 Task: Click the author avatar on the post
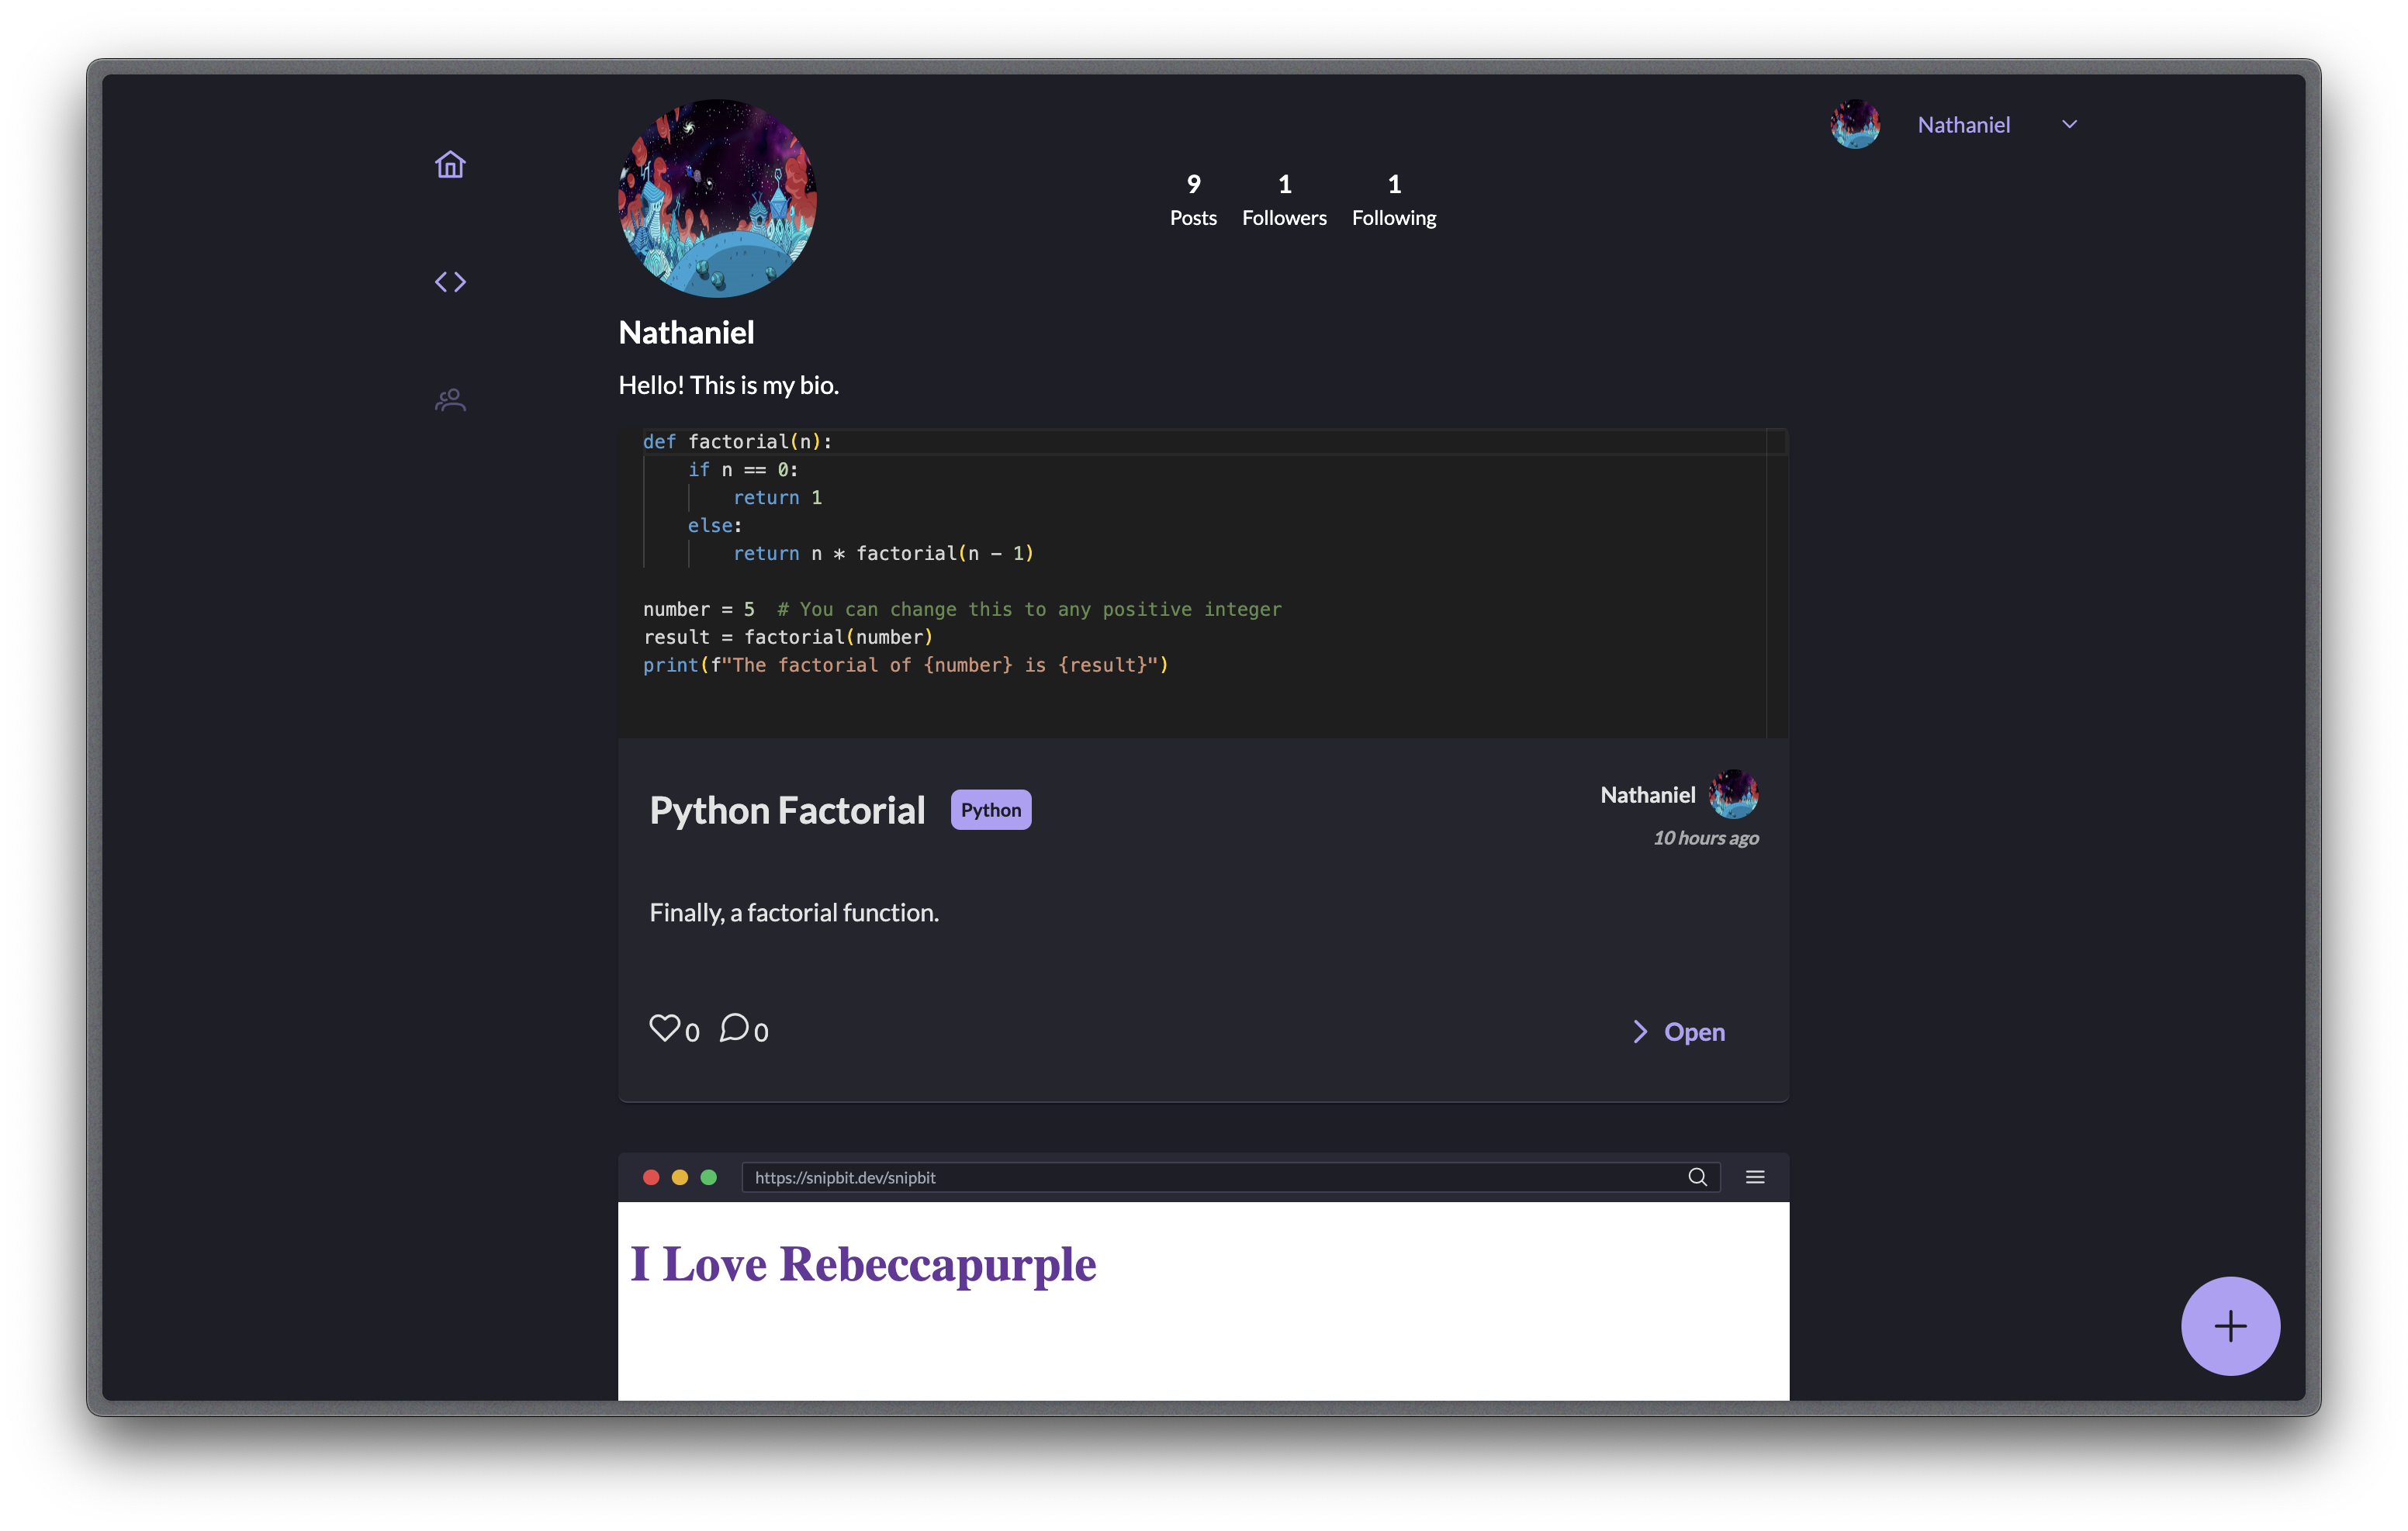point(1733,794)
